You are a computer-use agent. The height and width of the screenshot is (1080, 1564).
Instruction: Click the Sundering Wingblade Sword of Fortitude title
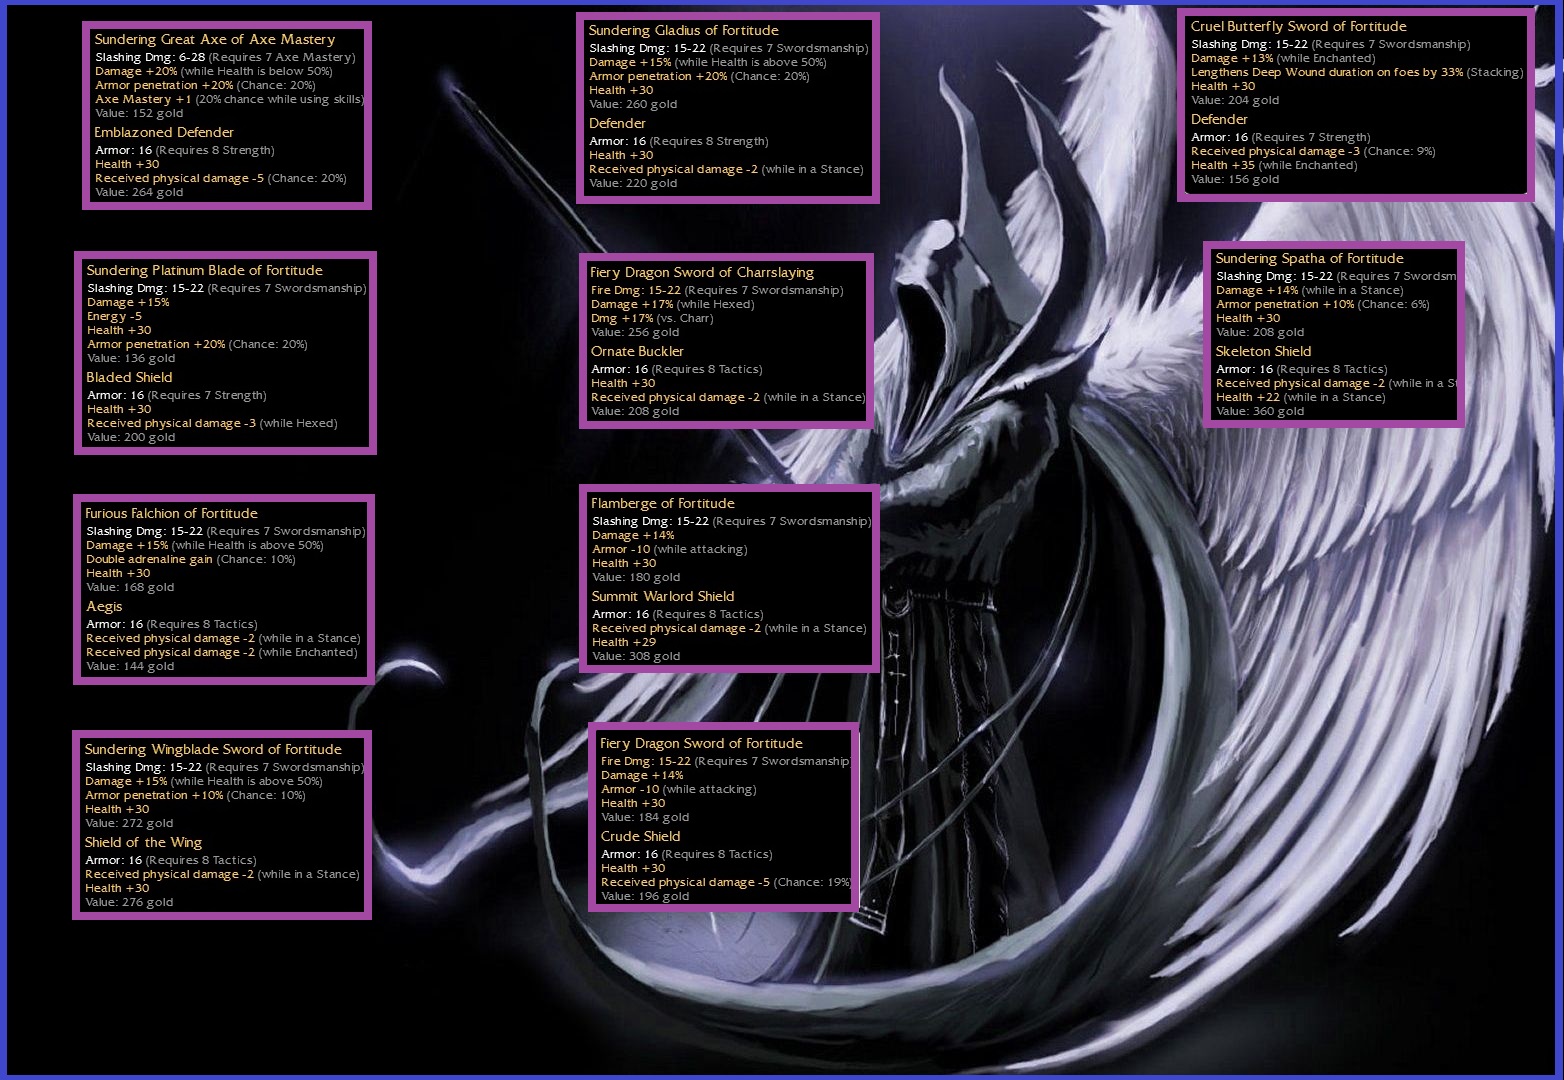click(213, 750)
